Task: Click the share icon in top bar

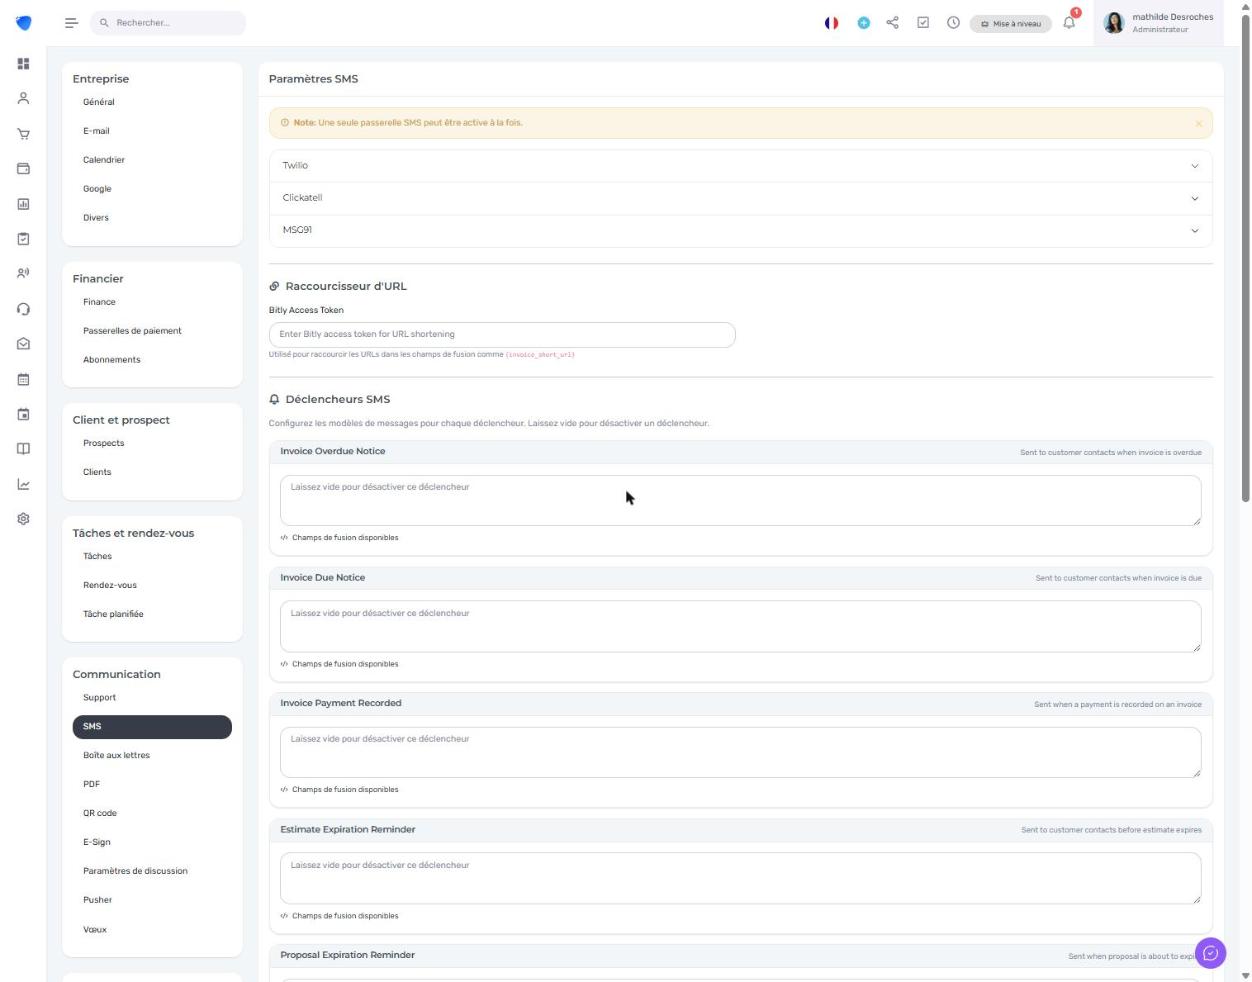Action: [x=892, y=23]
